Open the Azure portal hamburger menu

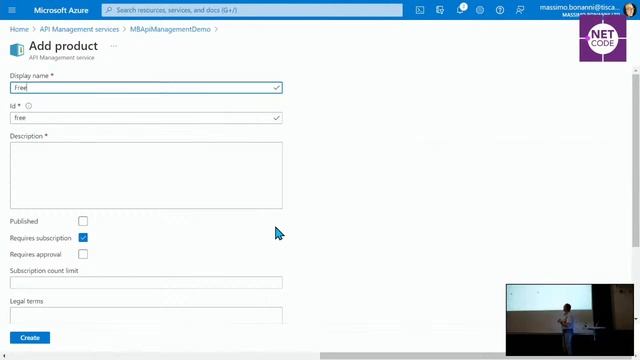[x=12, y=10]
